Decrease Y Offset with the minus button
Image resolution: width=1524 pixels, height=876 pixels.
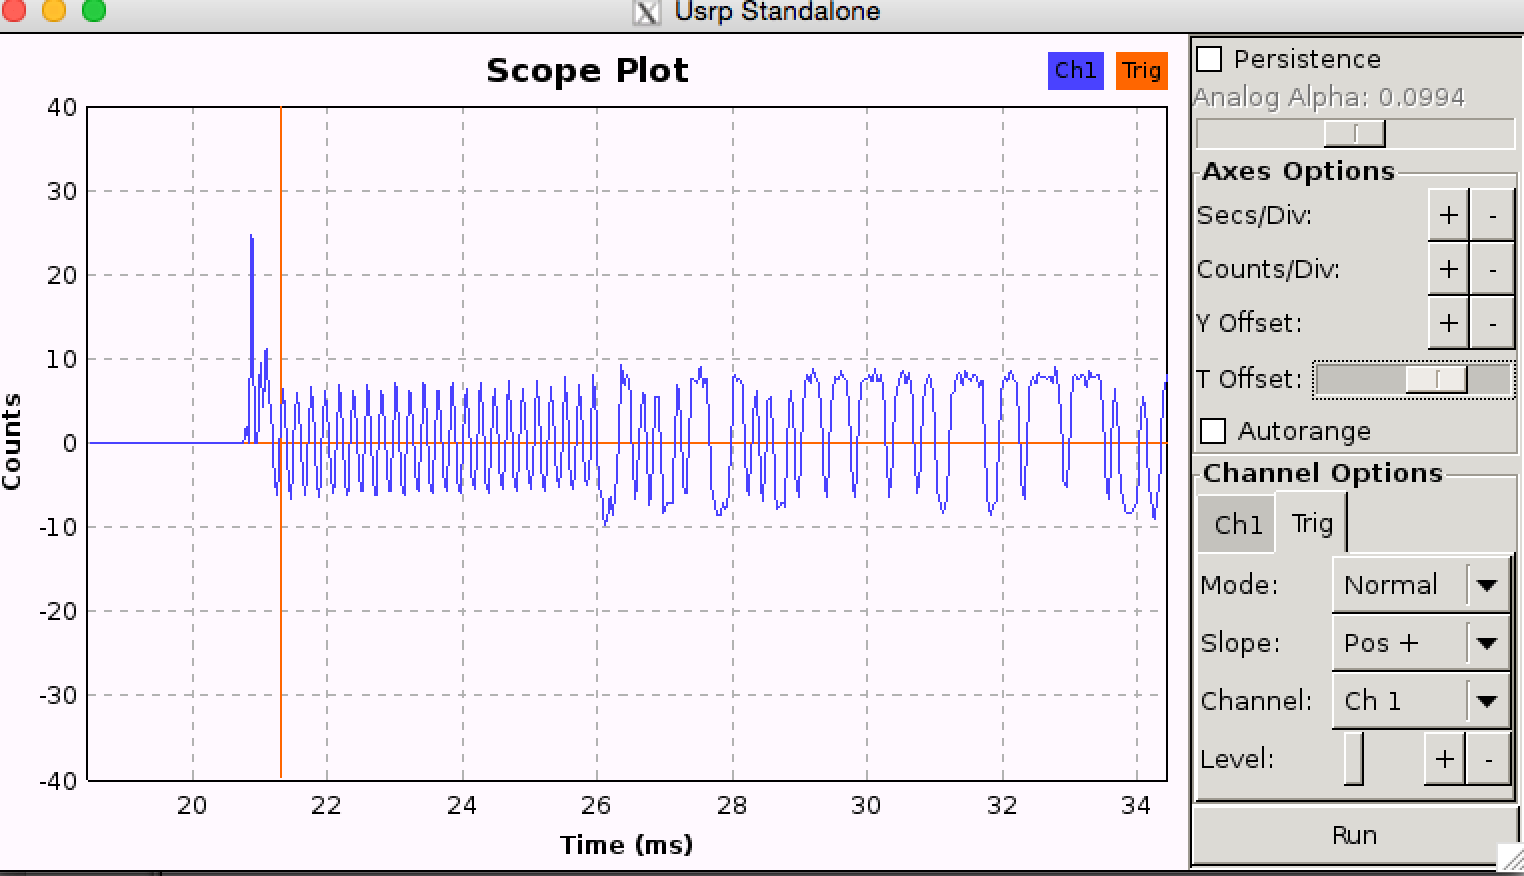1492,323
